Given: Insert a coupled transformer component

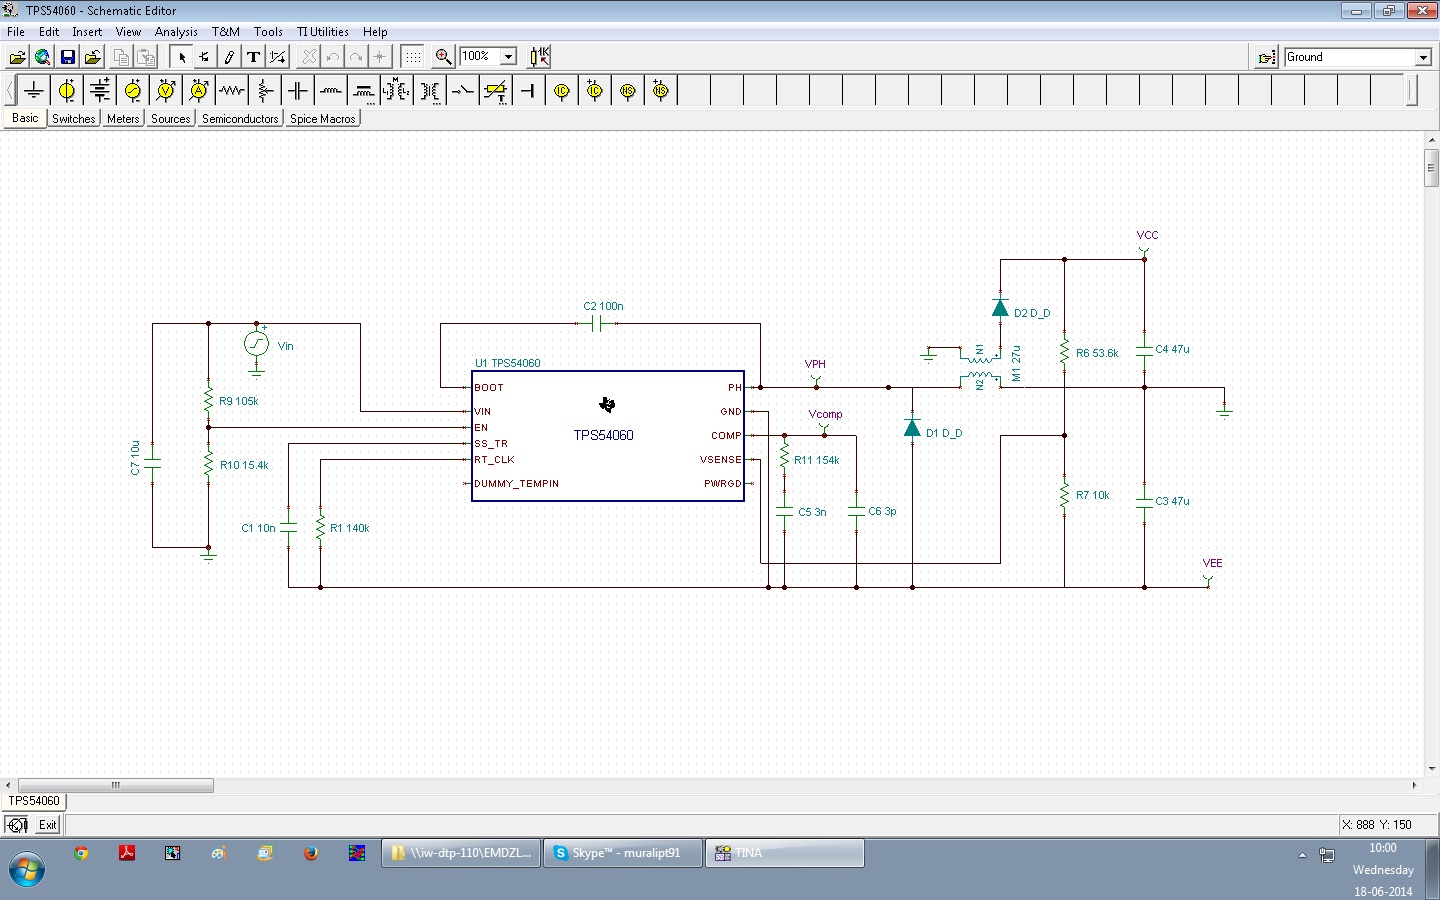Looking at the screenshot, I should pos(397,91).
